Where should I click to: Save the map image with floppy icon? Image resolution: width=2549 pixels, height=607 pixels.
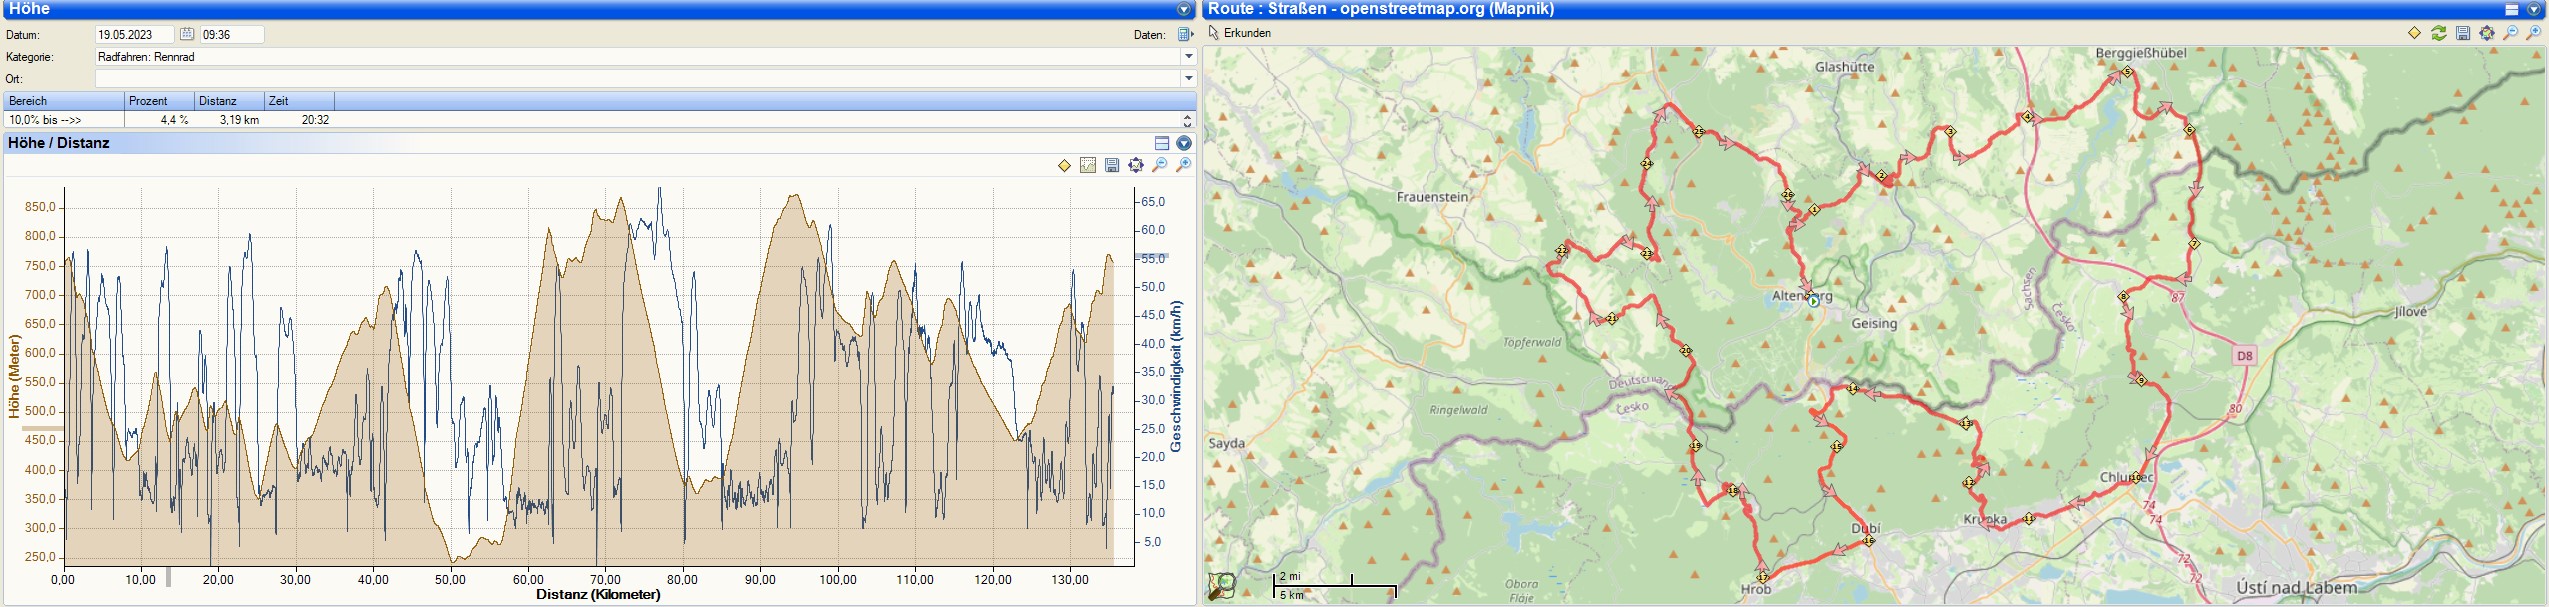[2463, 33]
